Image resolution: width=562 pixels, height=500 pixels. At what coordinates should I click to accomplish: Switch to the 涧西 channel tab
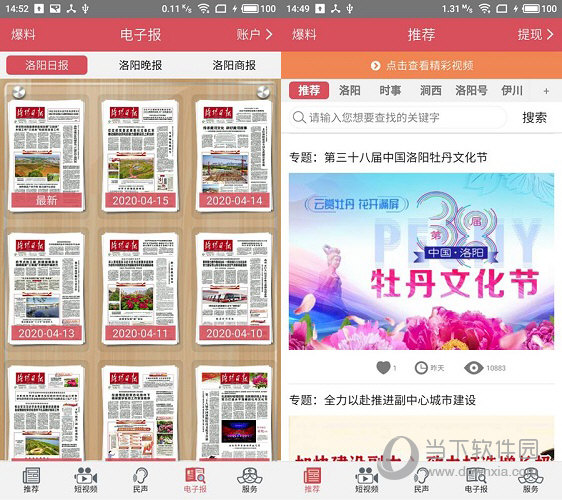430,90
